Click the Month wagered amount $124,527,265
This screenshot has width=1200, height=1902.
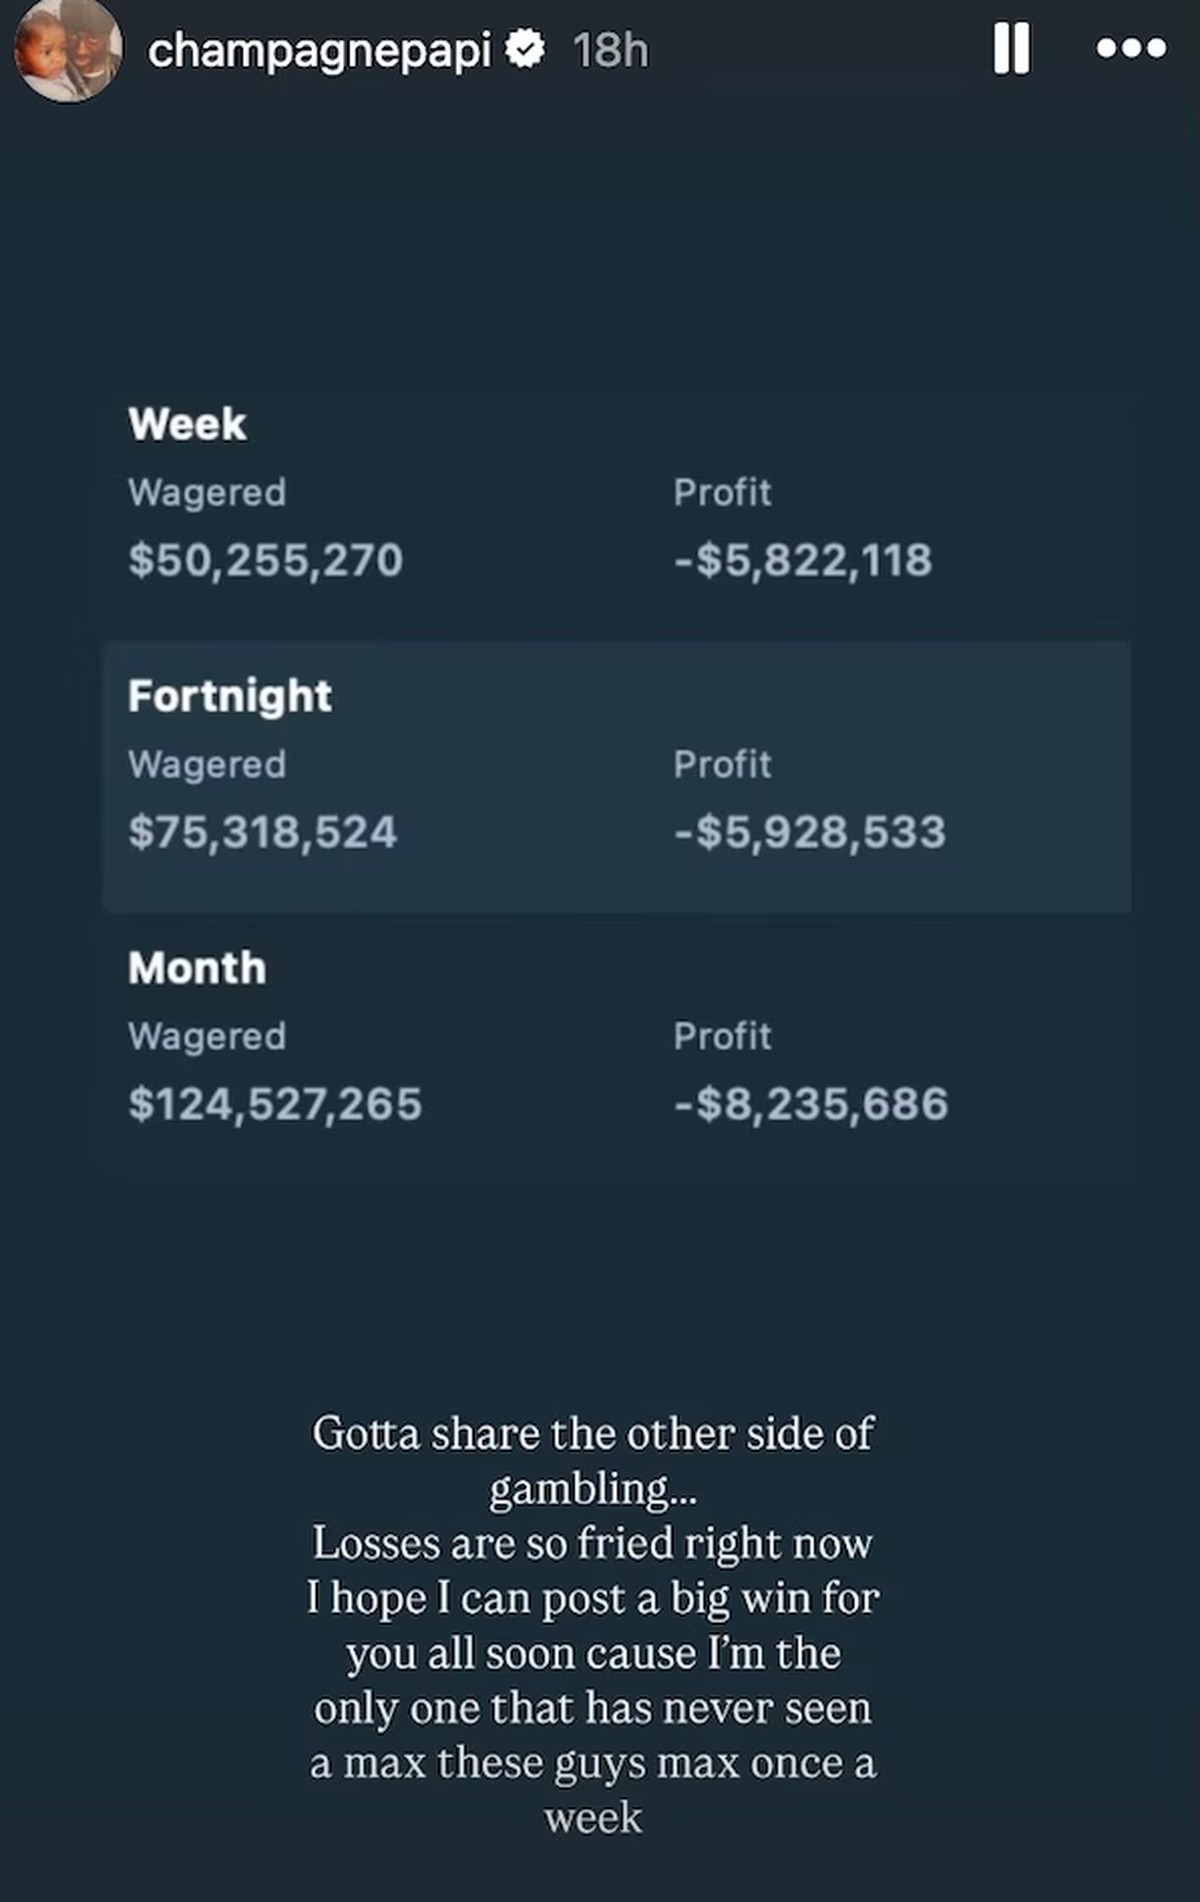[275, 1104]
